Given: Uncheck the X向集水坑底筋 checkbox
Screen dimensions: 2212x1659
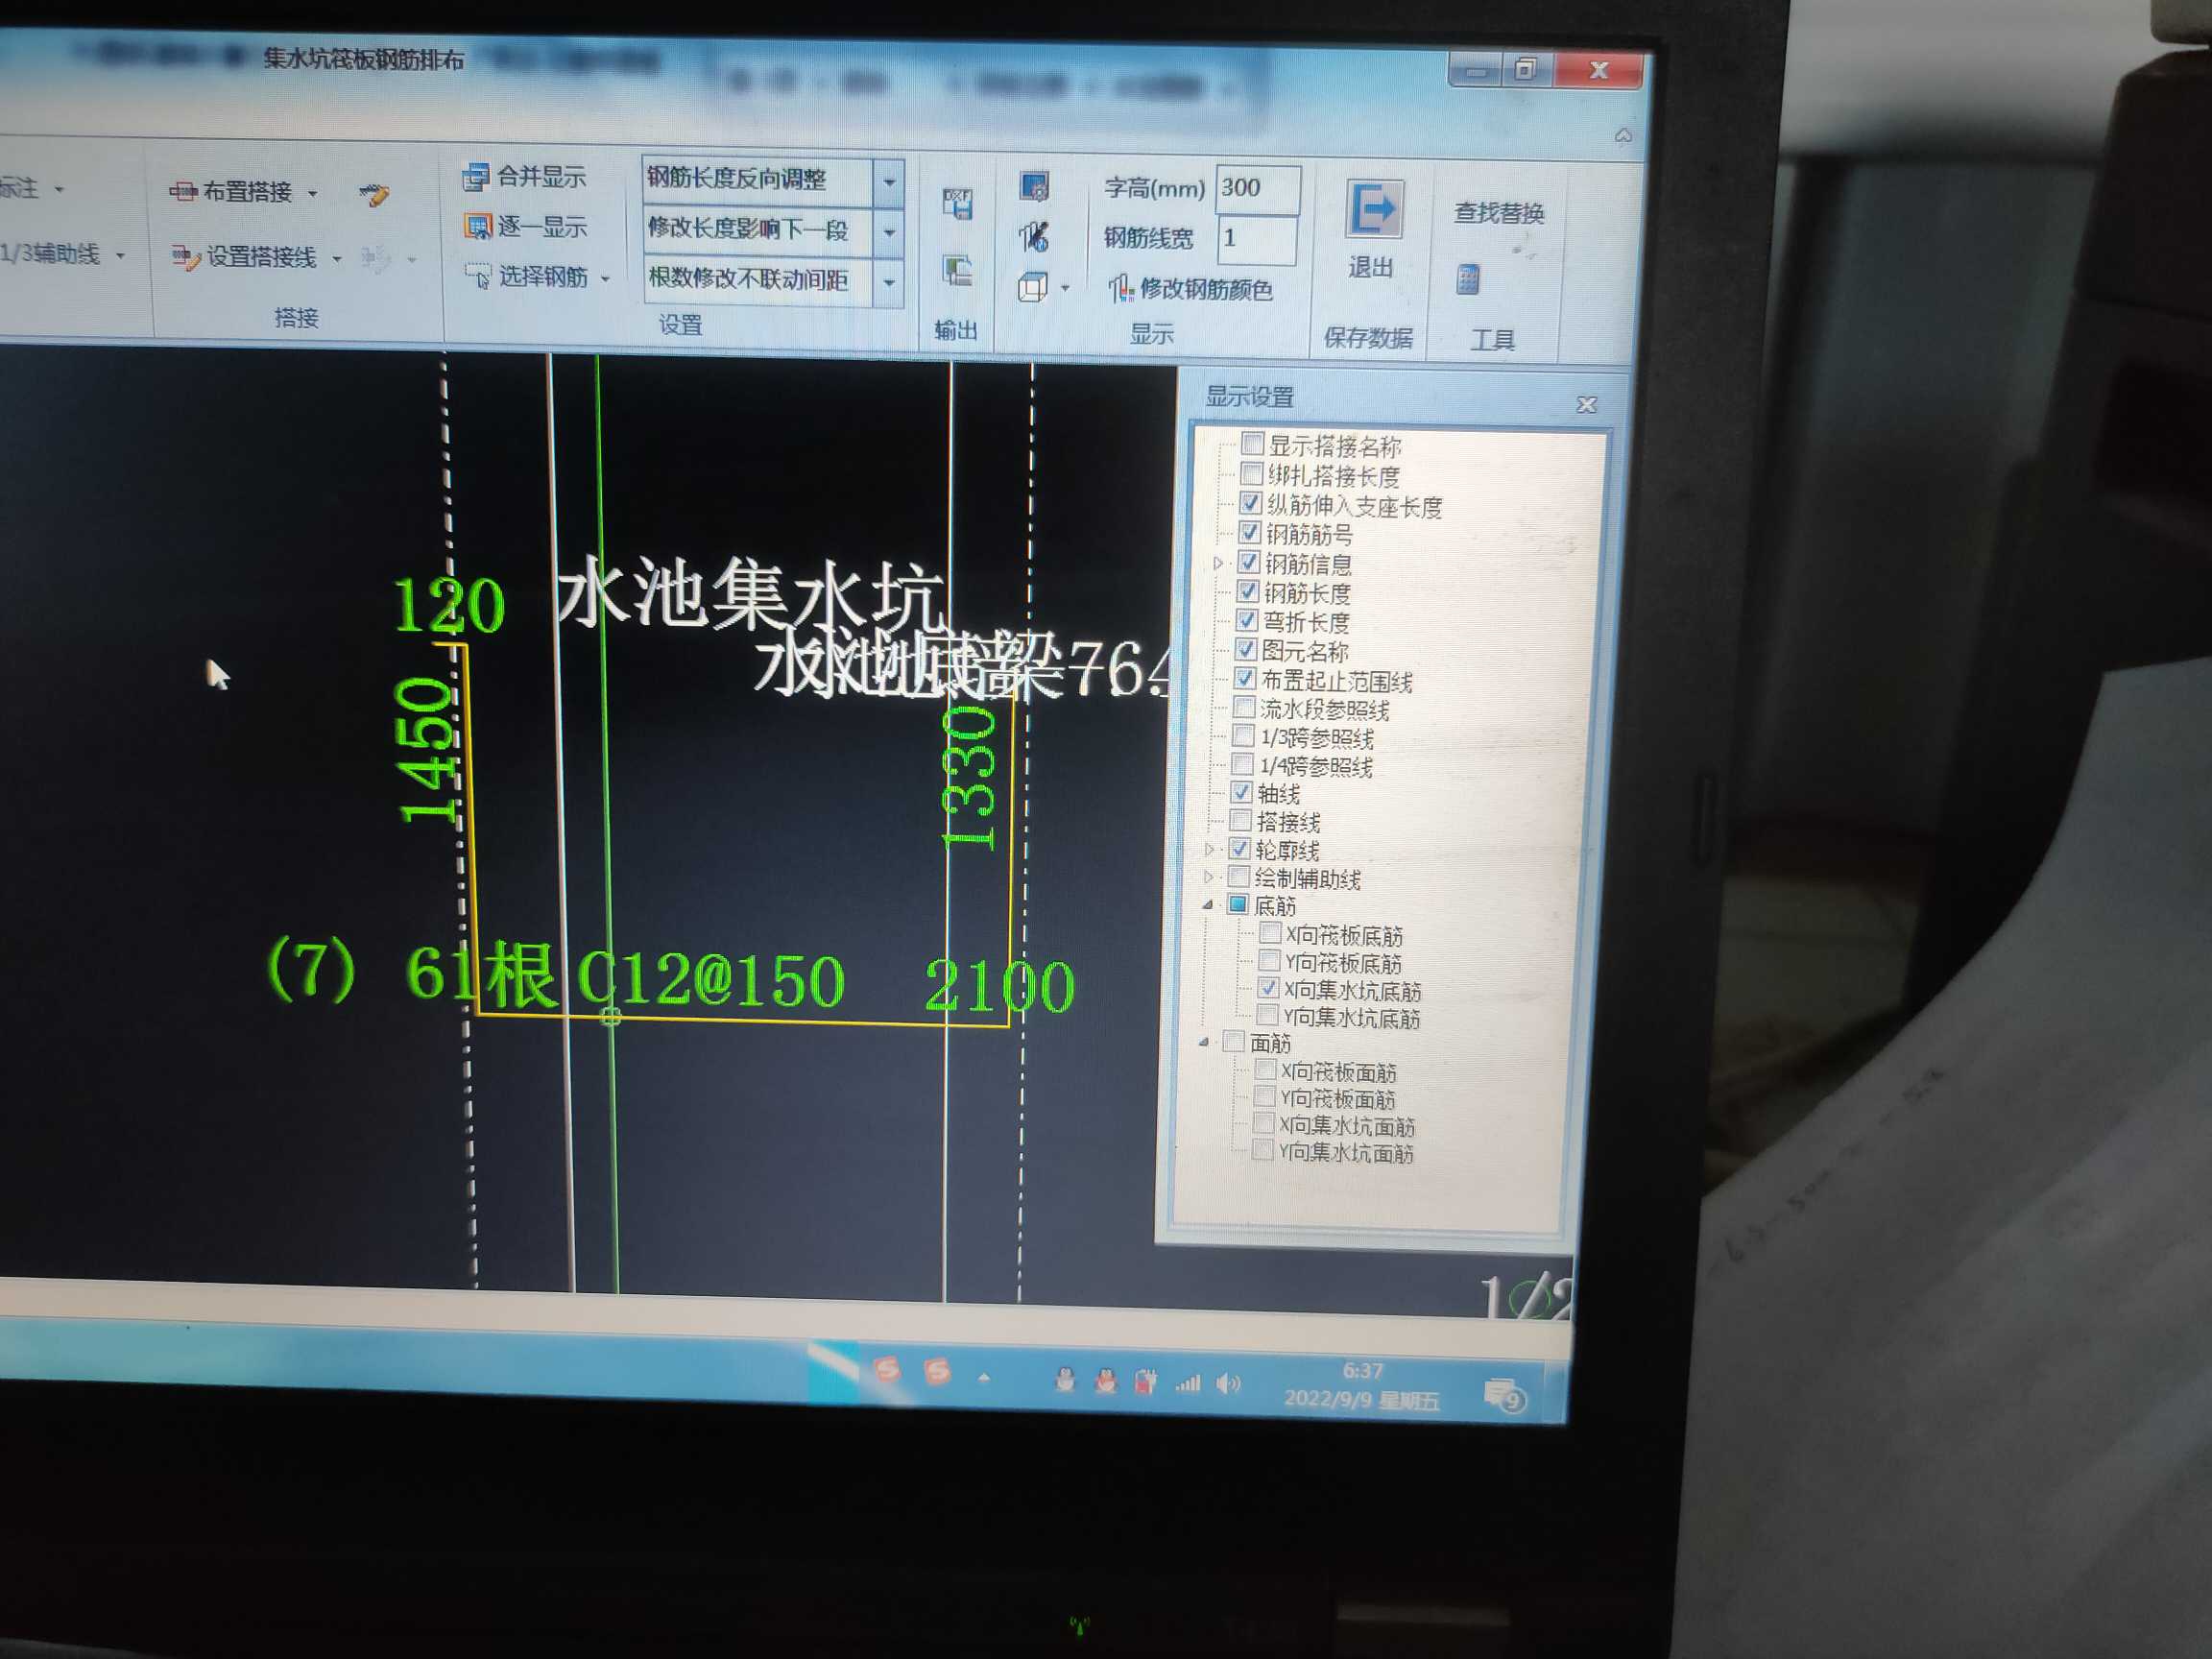Looking at the screenshot, I should (1267, 989).
